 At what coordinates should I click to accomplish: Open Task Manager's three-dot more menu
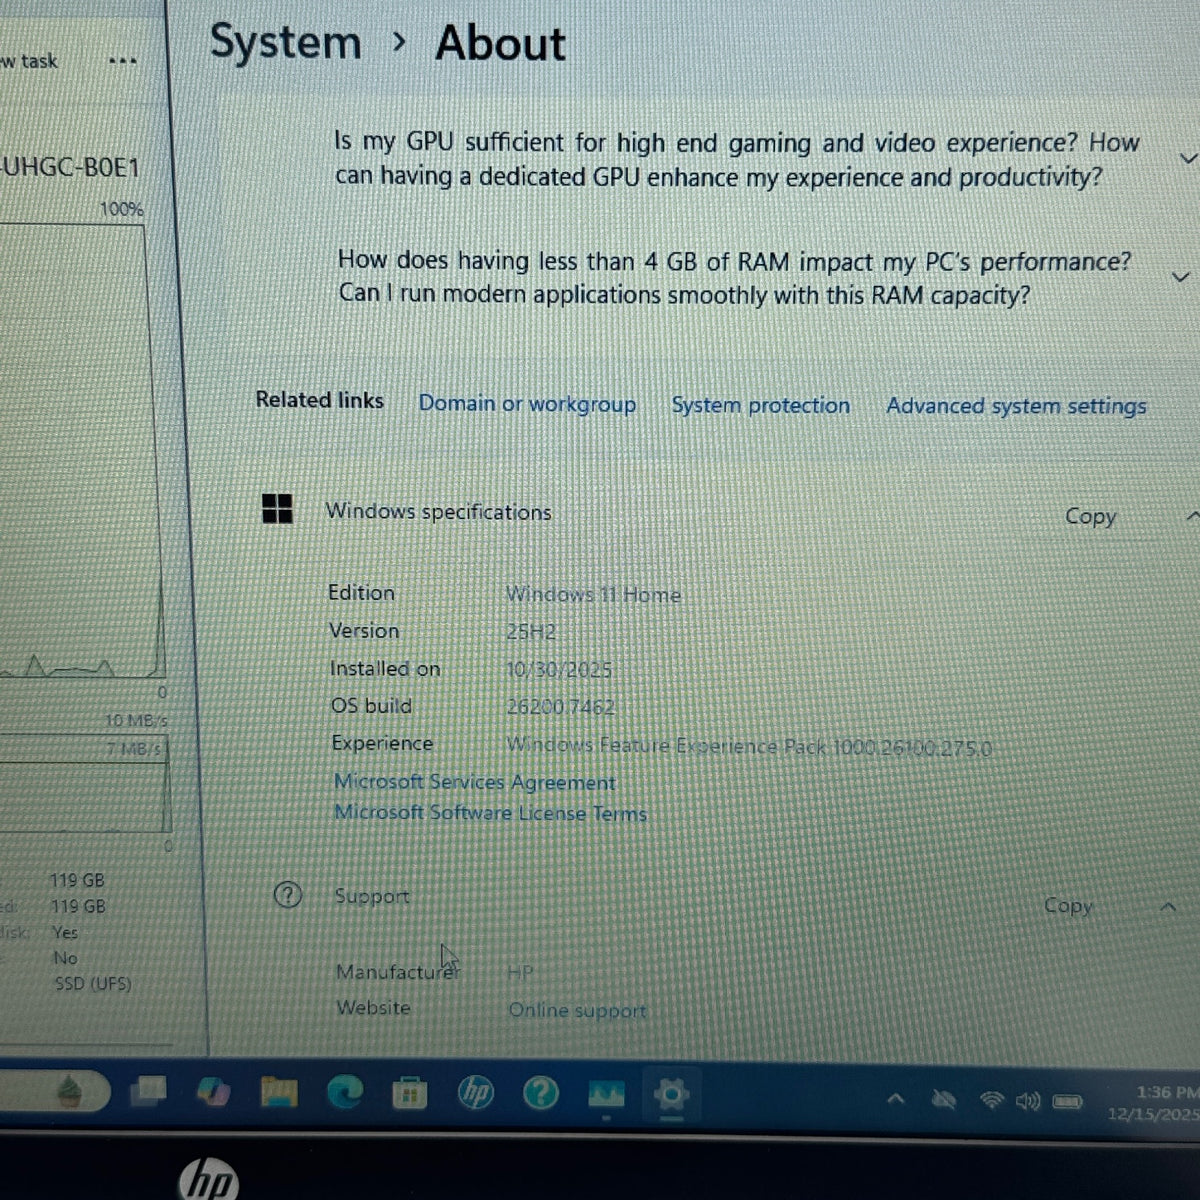pyautogui.click(x=122, y=61)
